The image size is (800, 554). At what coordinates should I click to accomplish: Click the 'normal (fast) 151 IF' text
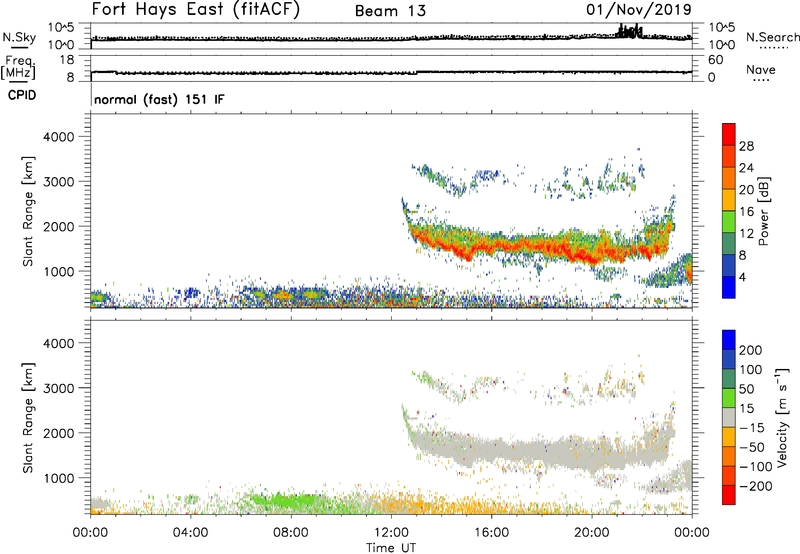(x=159, y=99)
